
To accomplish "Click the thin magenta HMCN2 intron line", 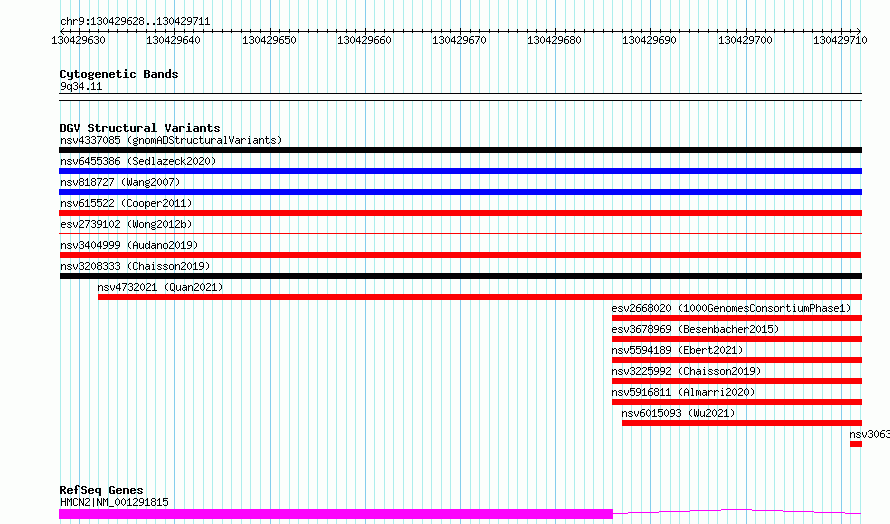I will (x=737, y=512).
